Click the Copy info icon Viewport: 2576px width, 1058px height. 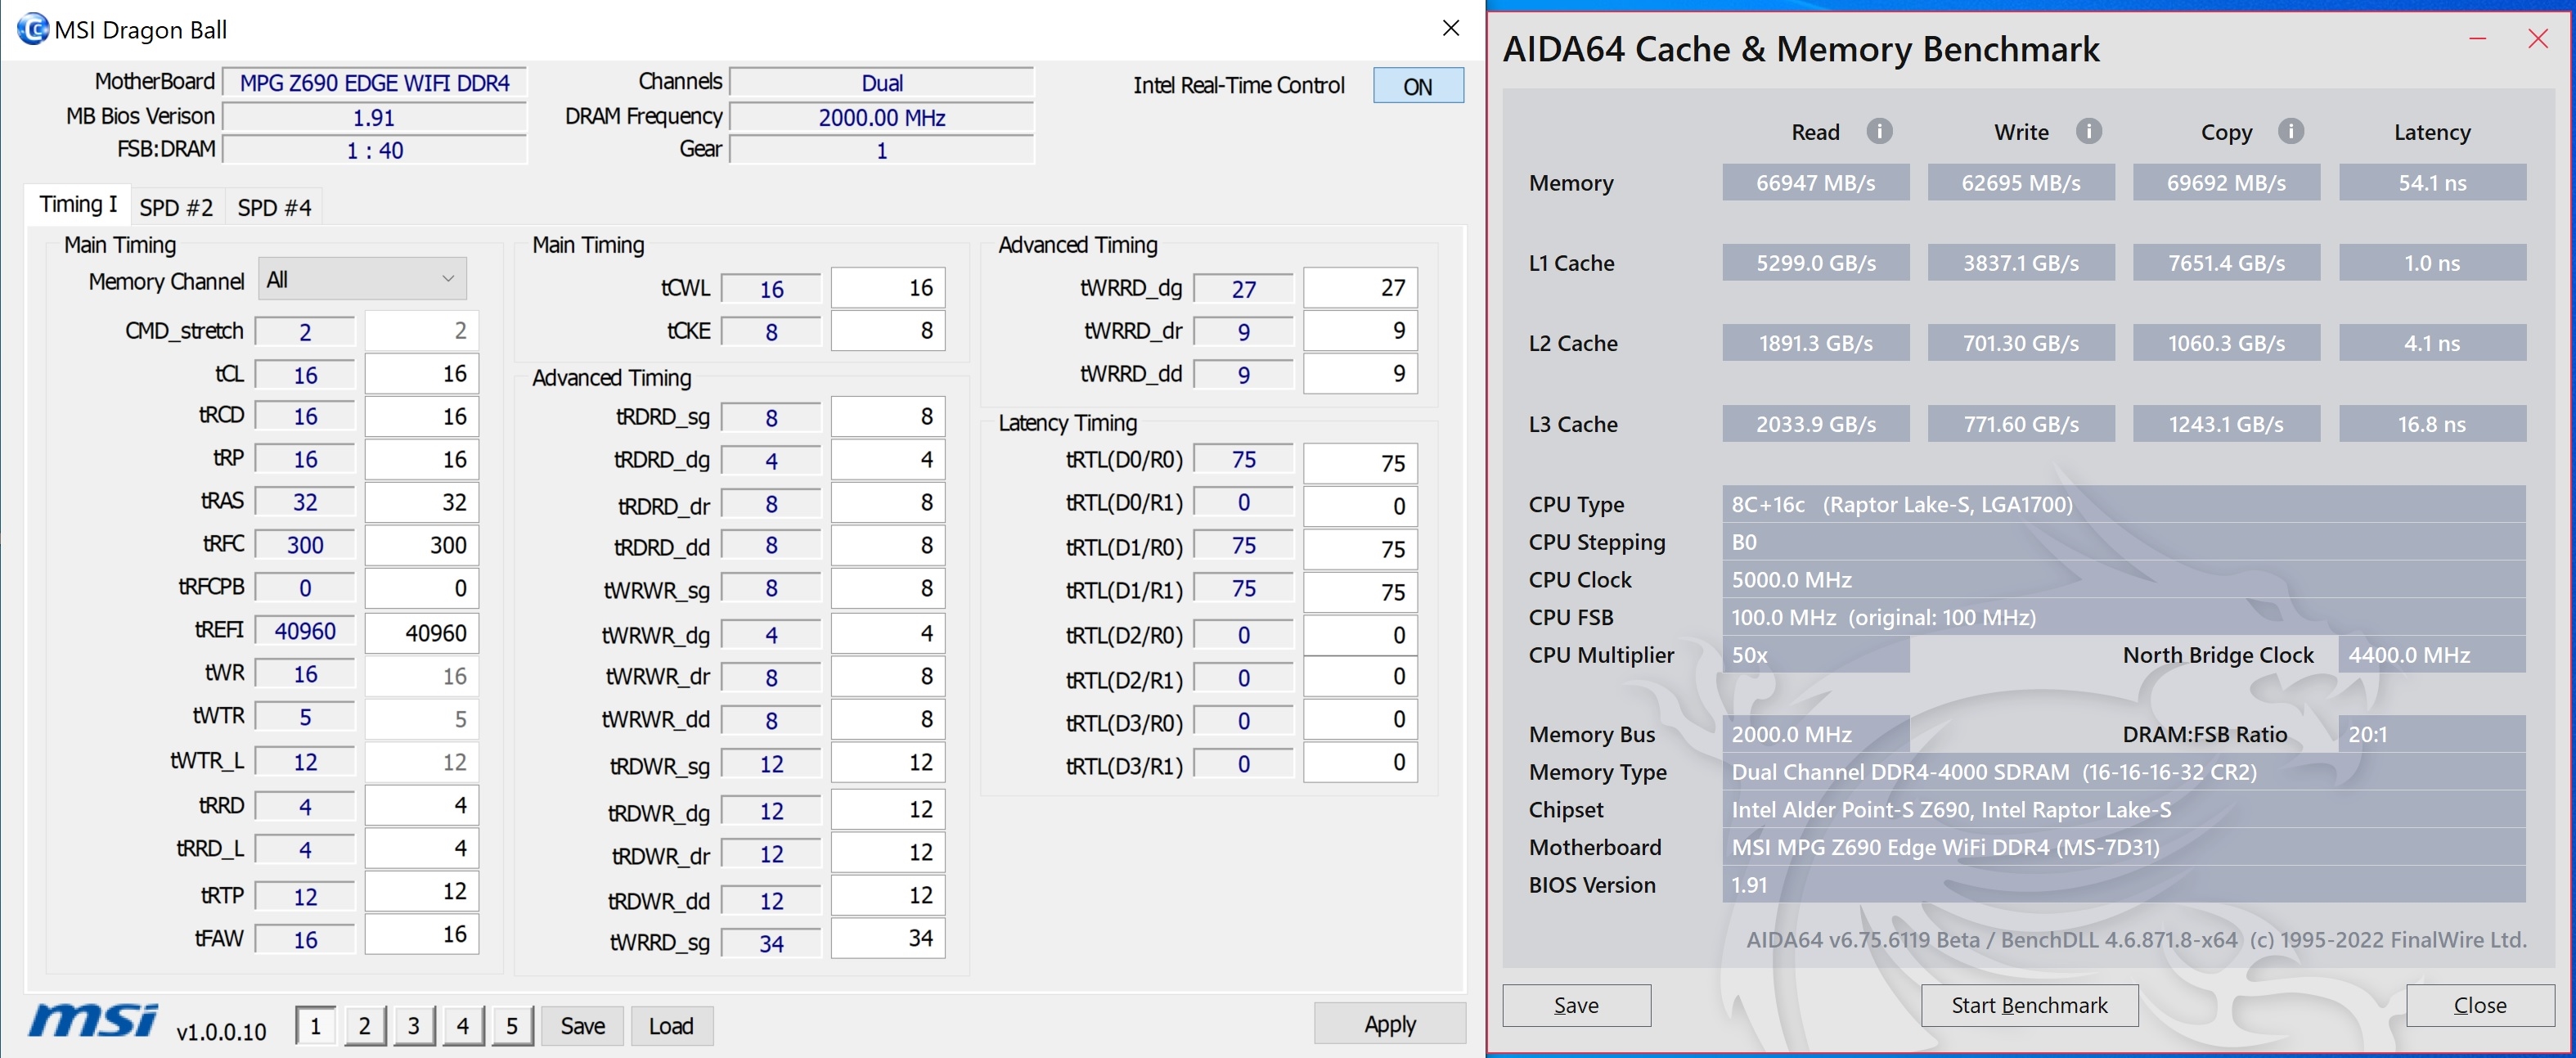point(2290,131)
